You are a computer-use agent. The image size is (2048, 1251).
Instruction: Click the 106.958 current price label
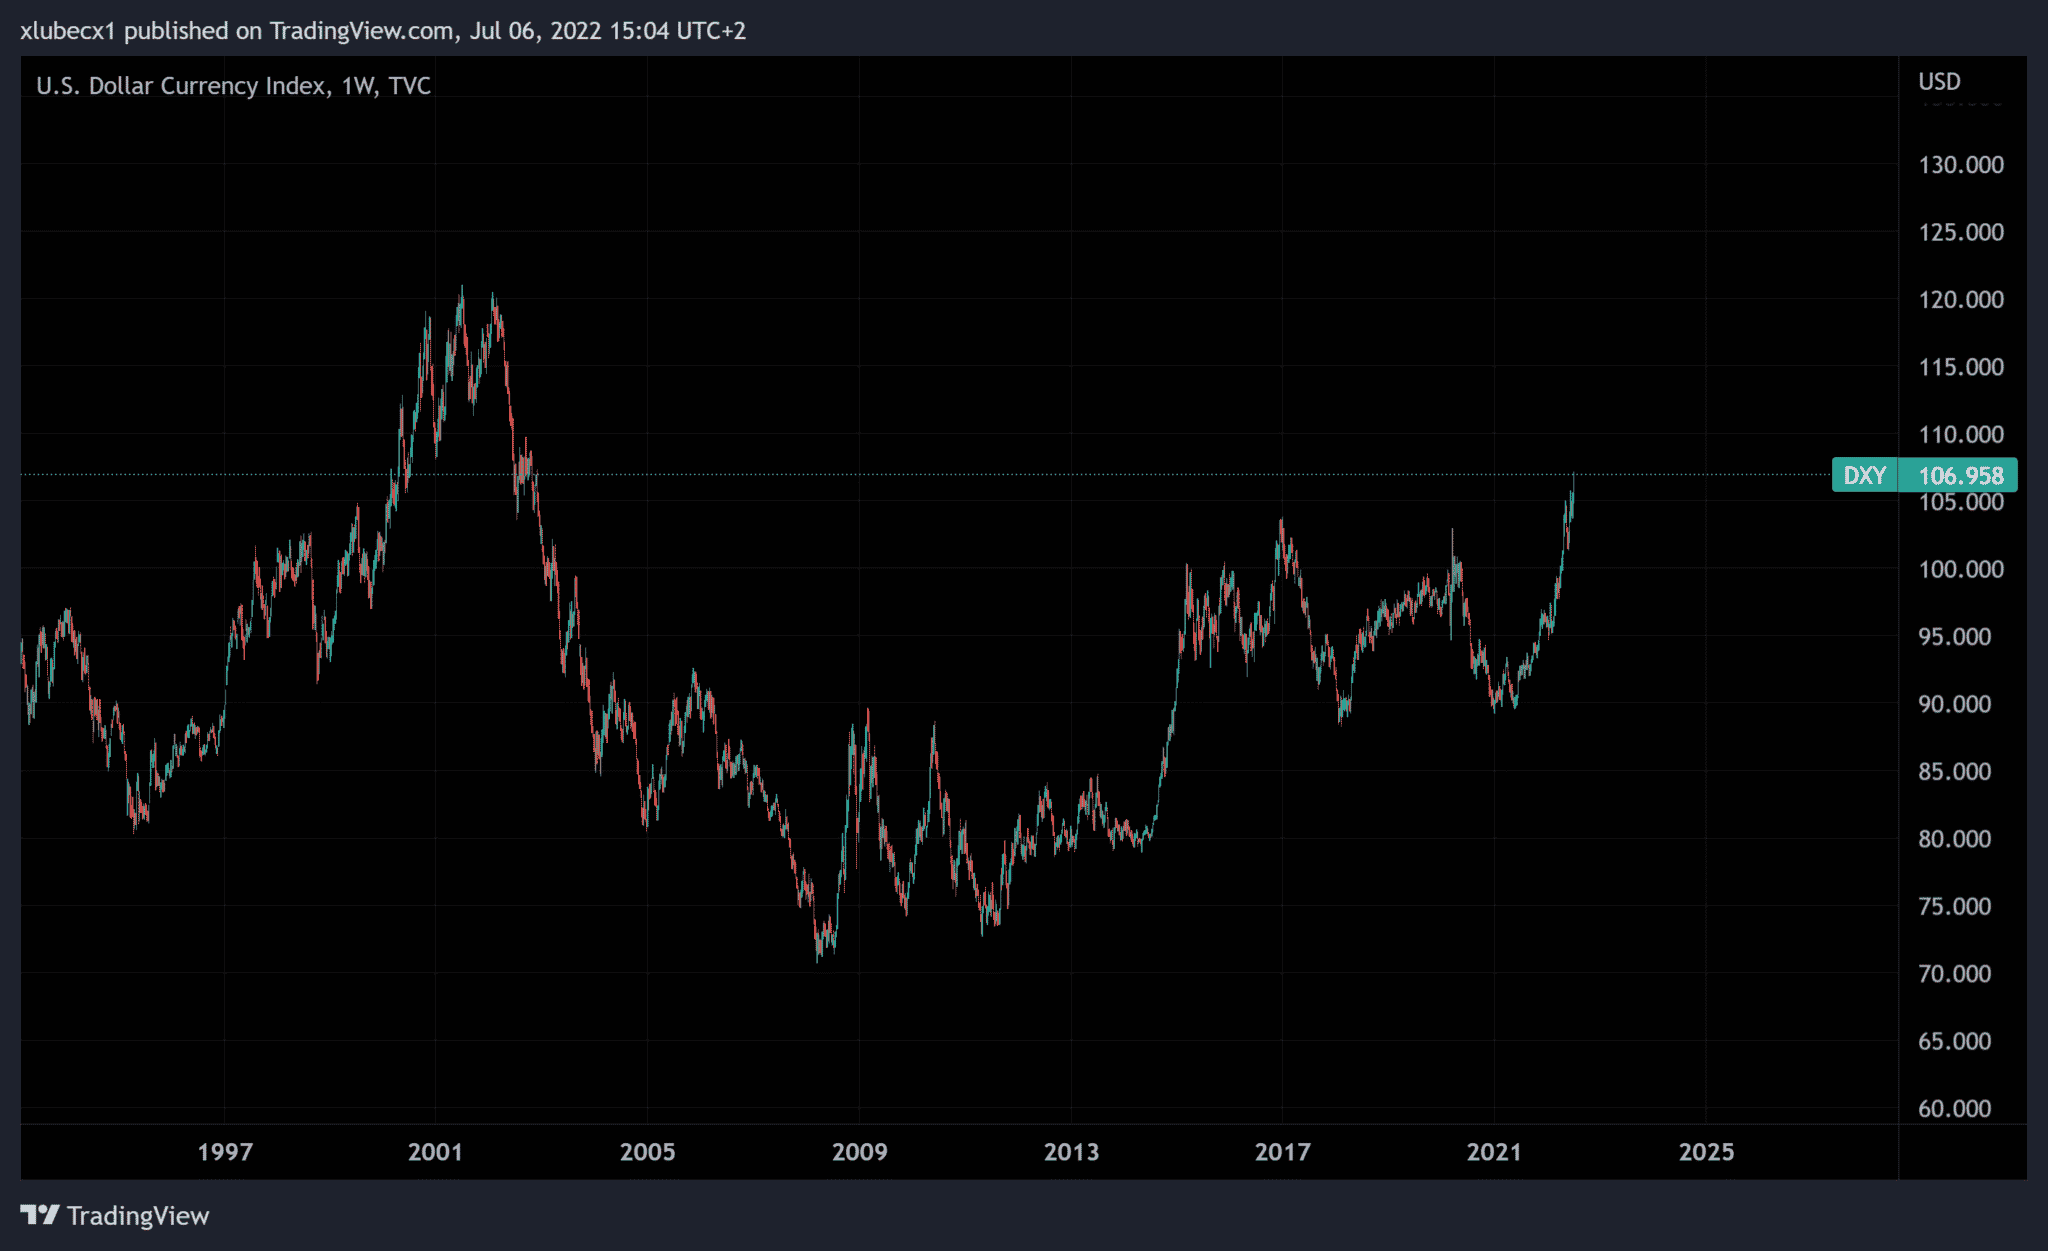click(x=1960, y=476)
